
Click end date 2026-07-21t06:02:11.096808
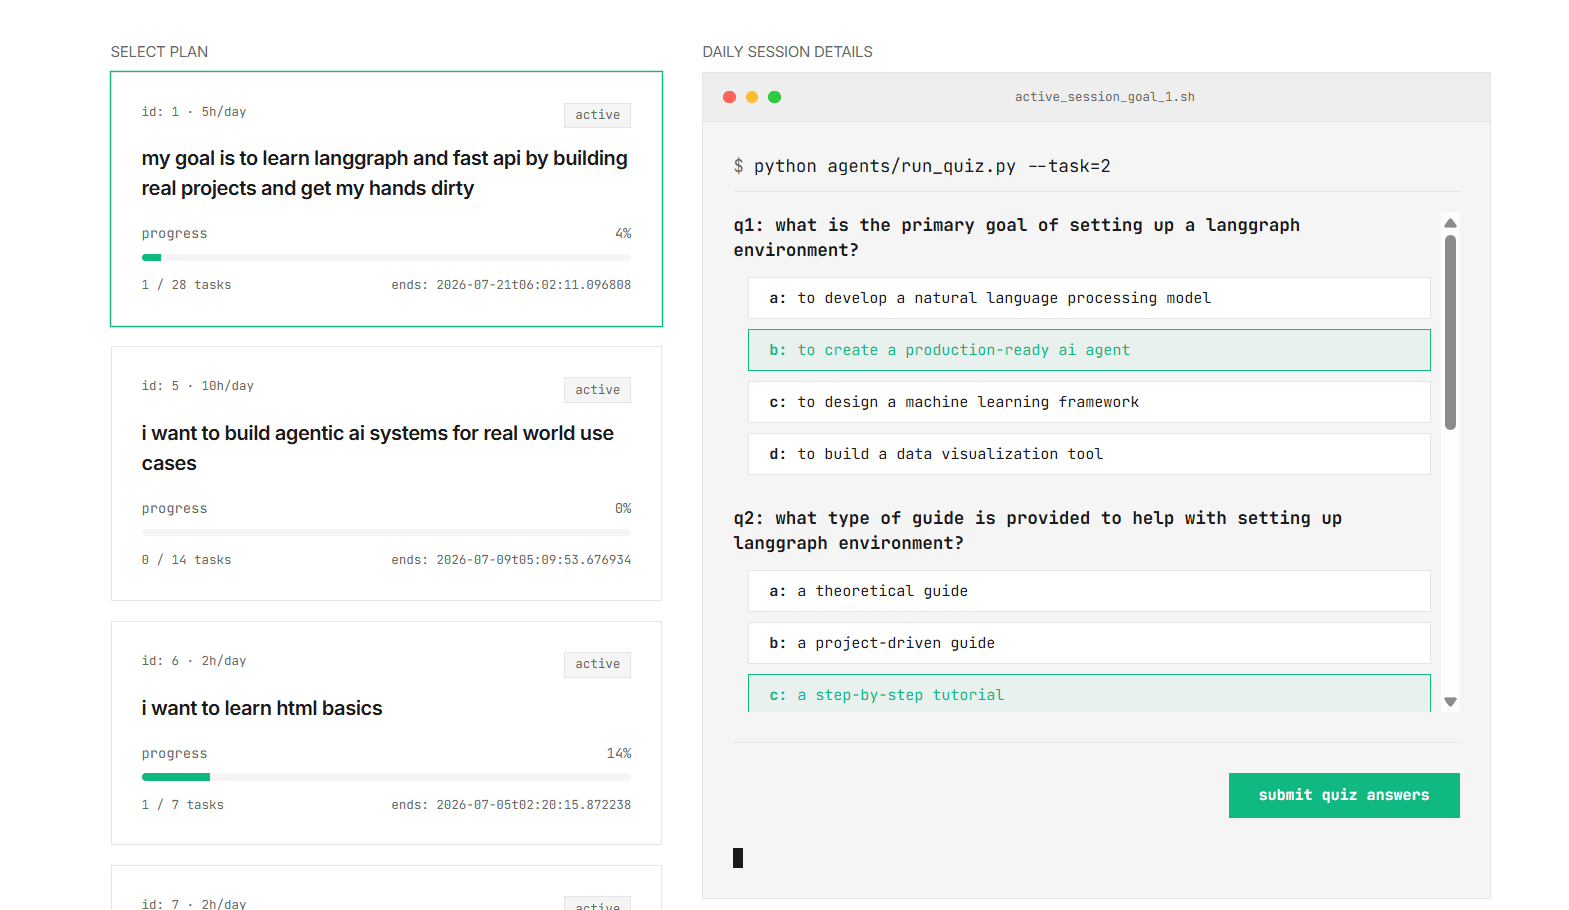(511, 285)
